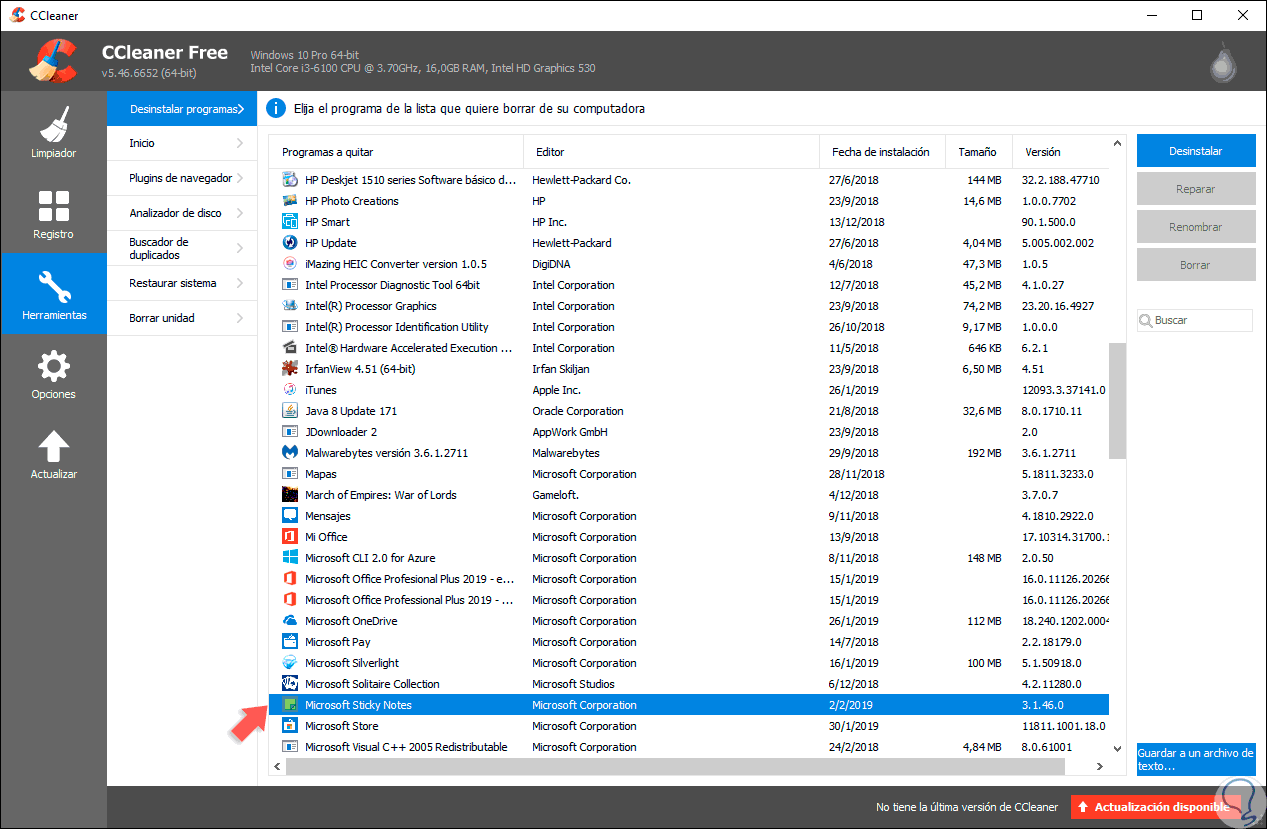Click the HP Update icon
This screenshot has width=1267, height=829.
(x=290, y=243)
